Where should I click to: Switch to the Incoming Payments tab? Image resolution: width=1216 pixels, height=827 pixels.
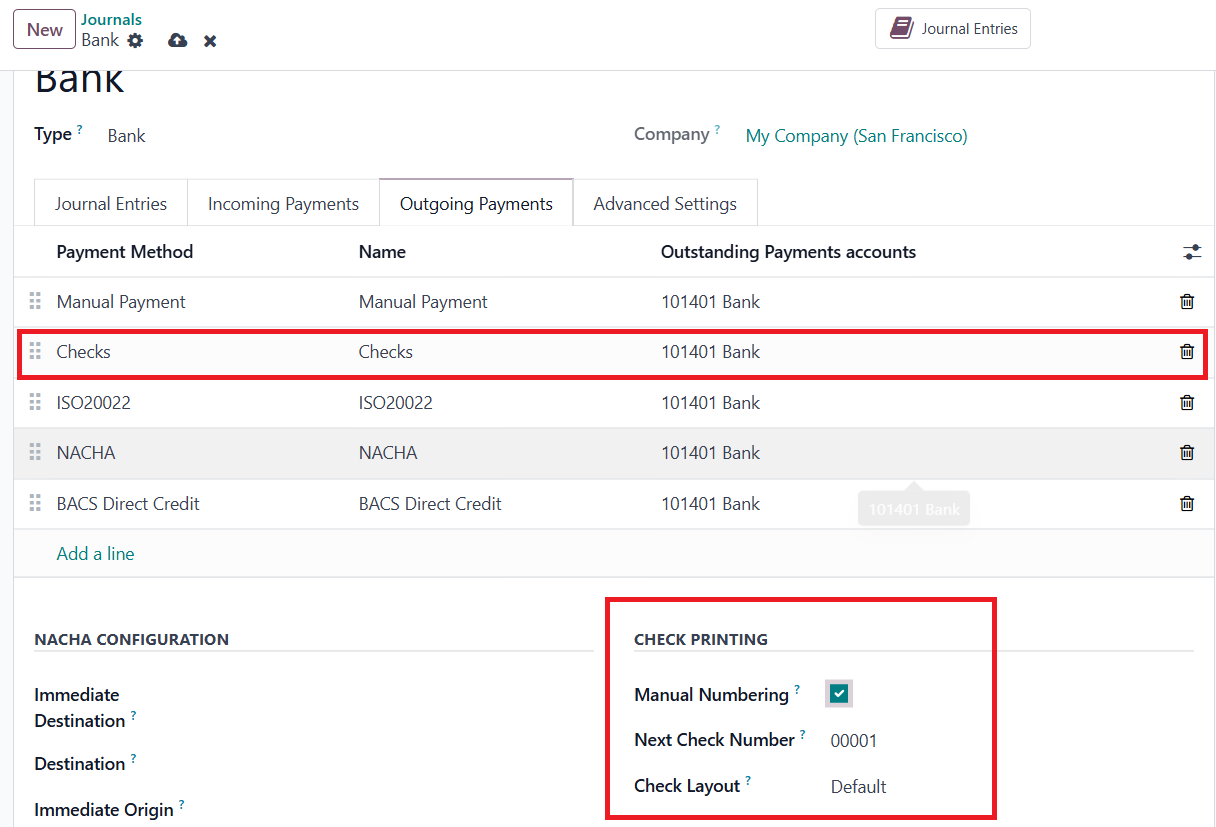[x=283, y=204]
